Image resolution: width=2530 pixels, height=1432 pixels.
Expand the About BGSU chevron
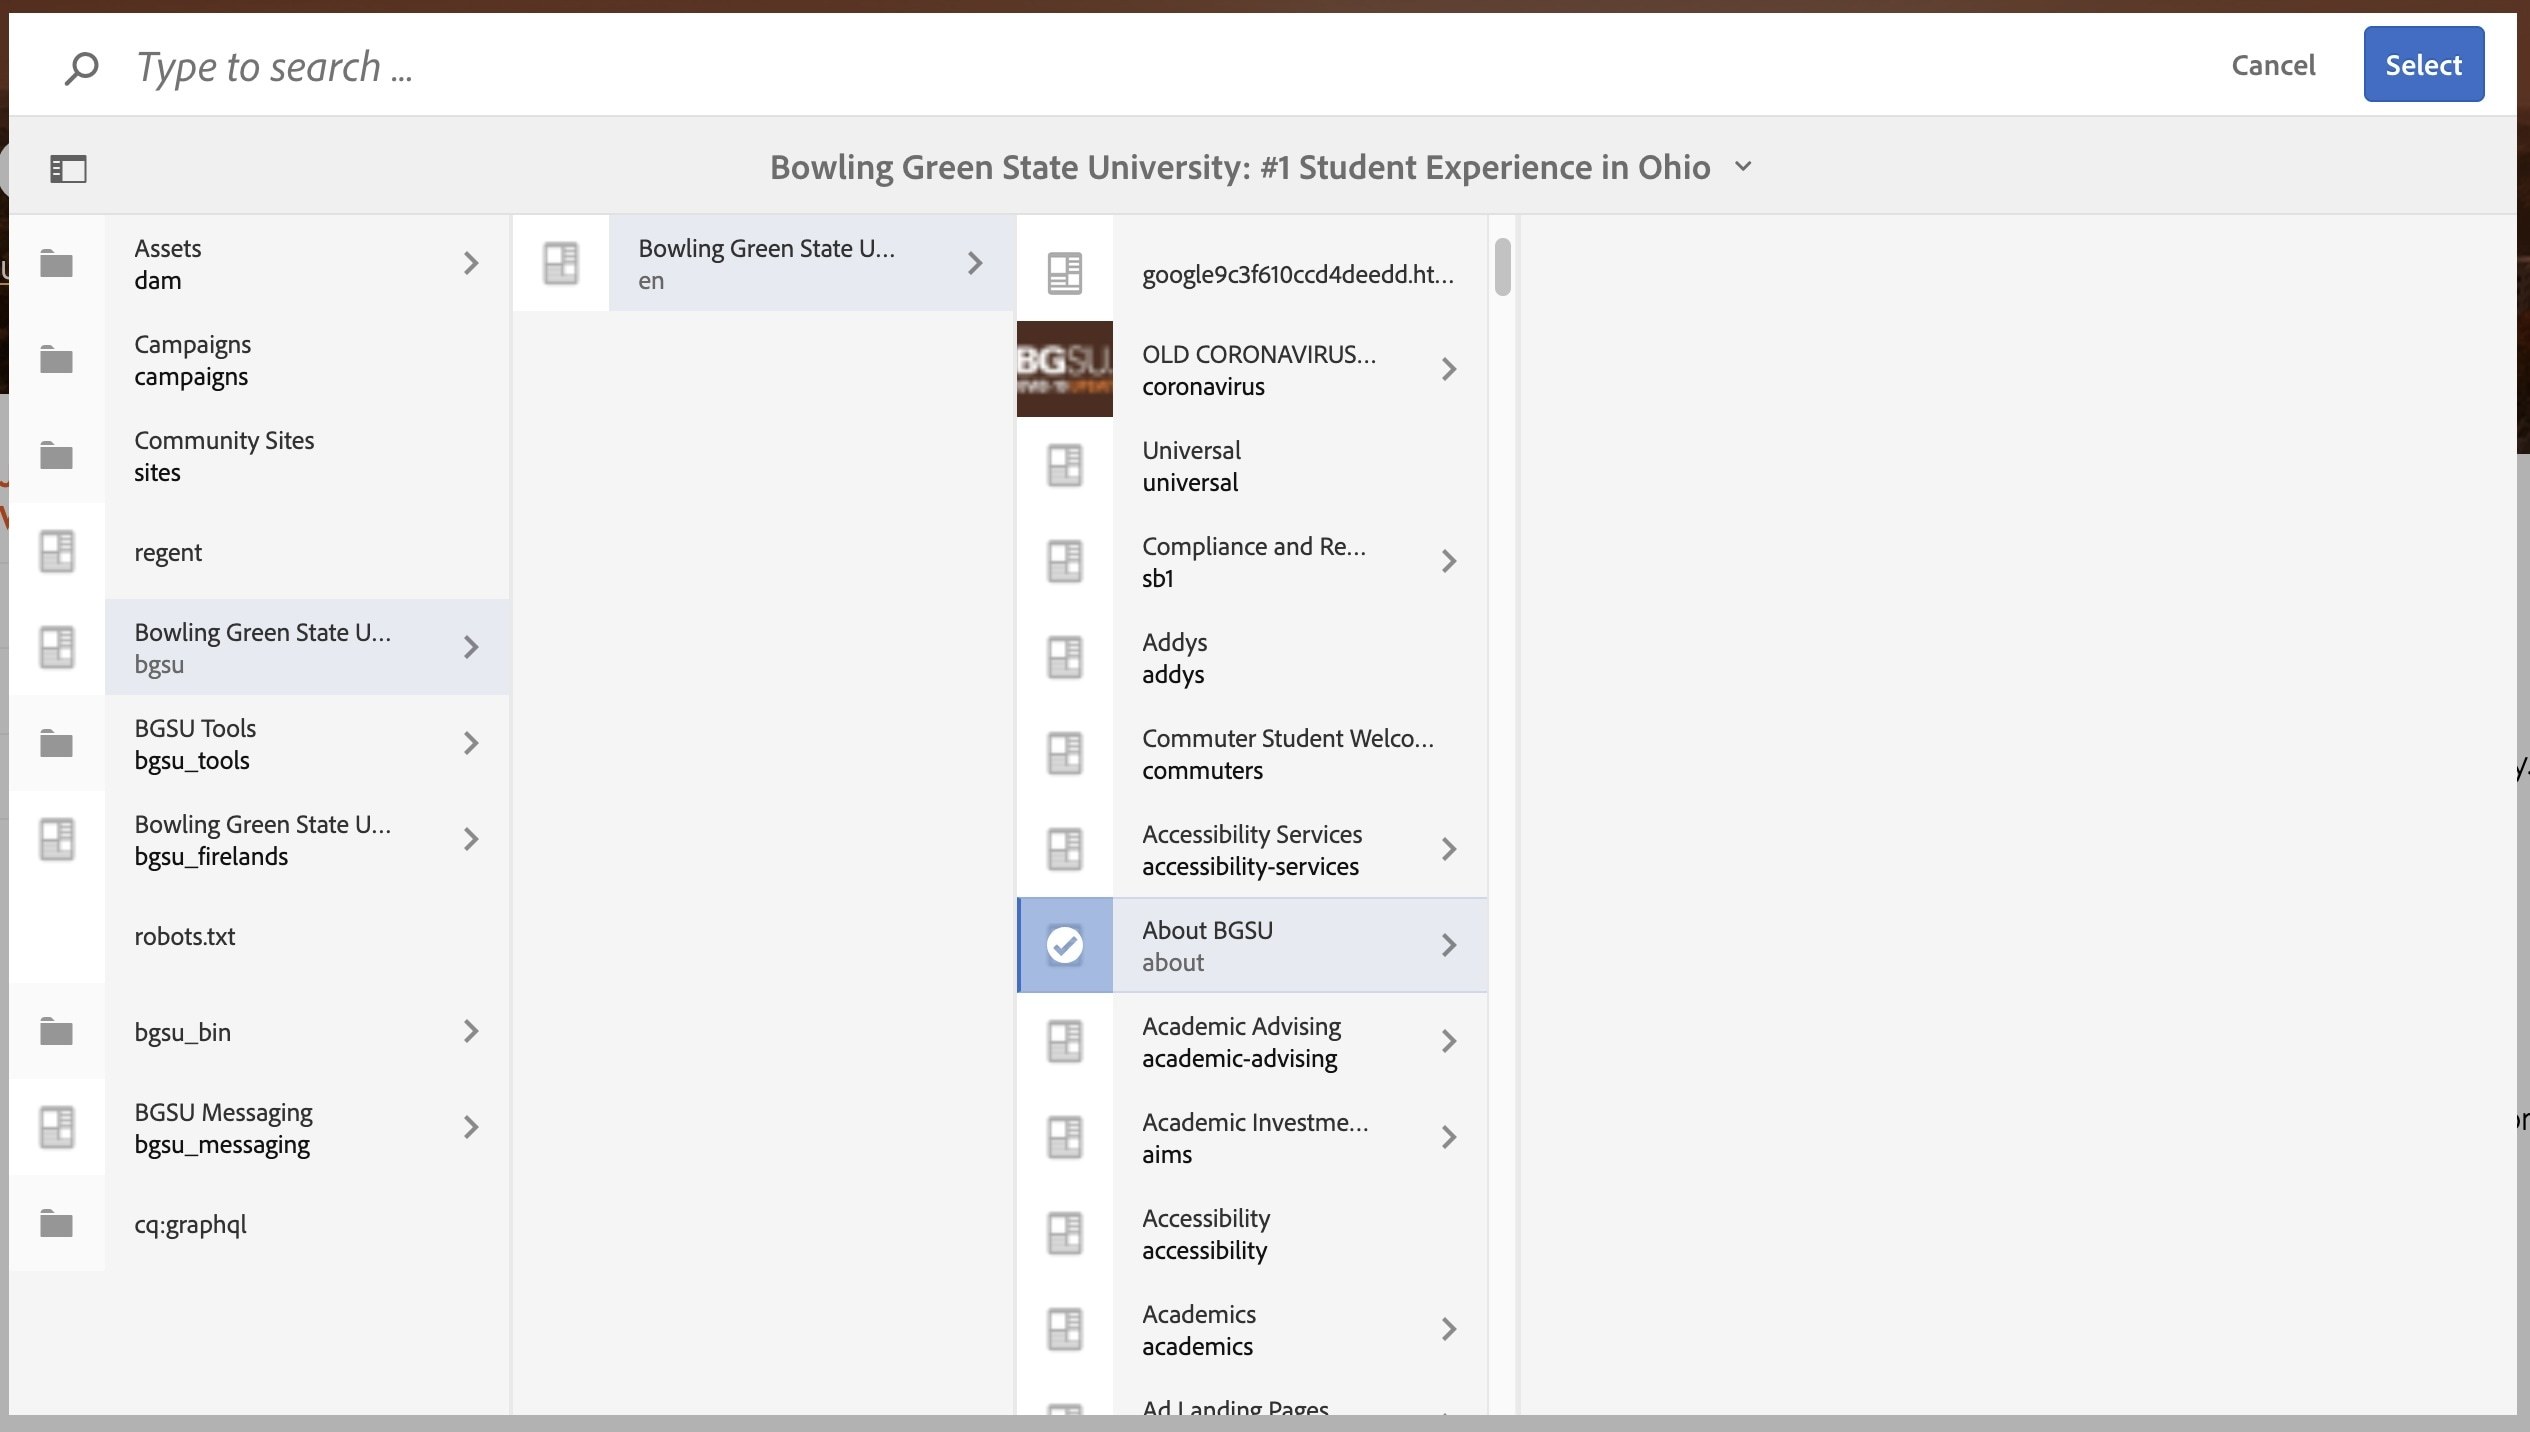click(x=1449, y=945)
